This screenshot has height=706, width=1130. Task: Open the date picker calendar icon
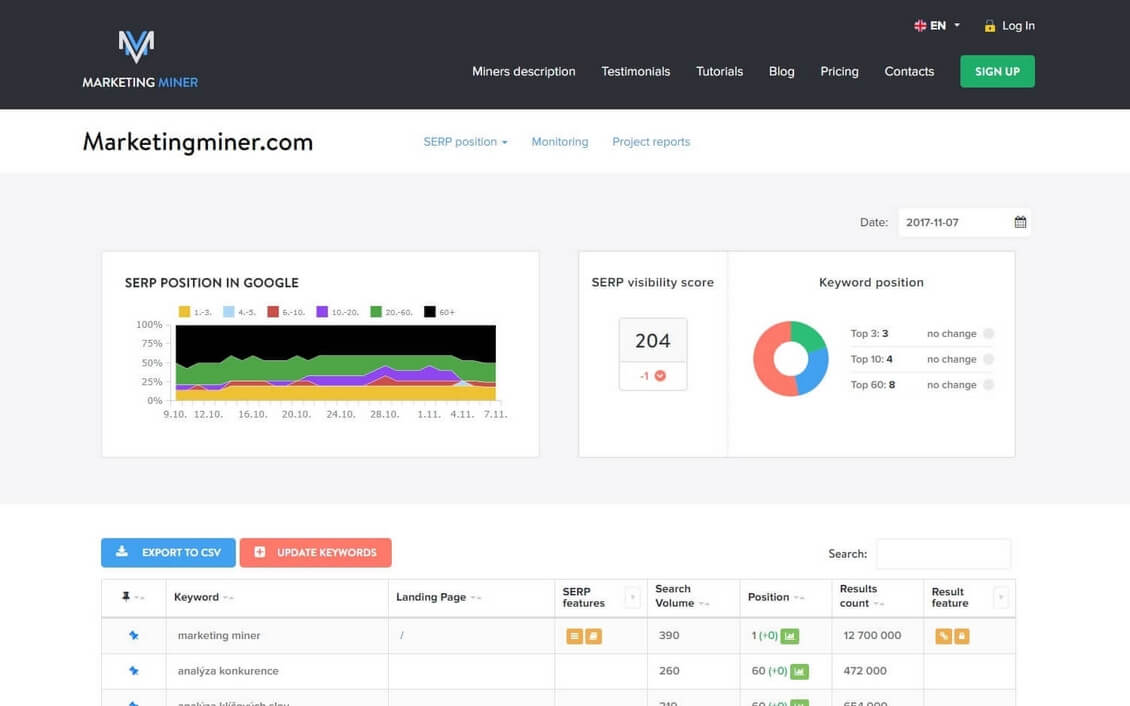tap(1020, 222)
